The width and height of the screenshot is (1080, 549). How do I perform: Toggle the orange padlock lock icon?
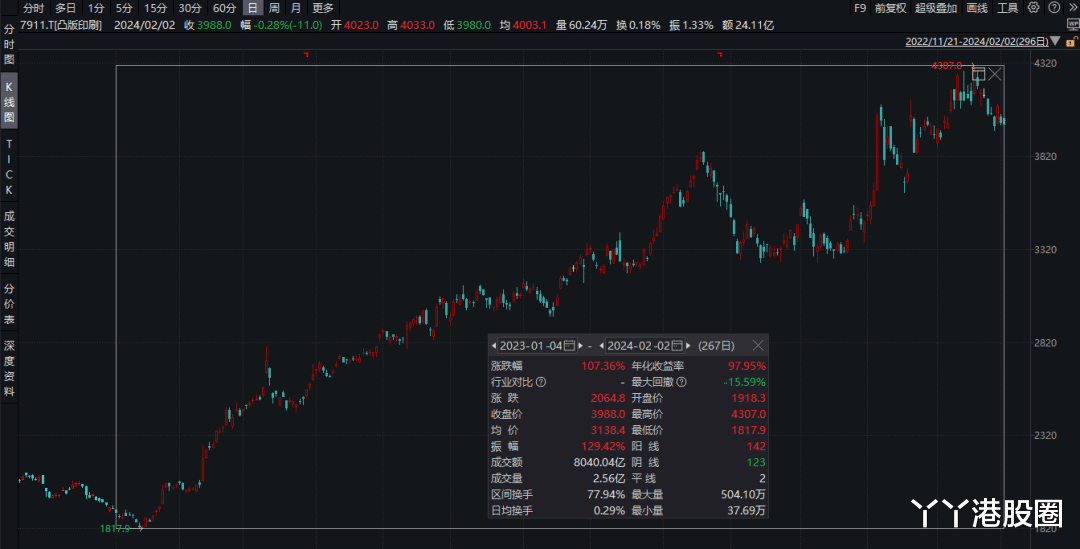pos(1071,42)
